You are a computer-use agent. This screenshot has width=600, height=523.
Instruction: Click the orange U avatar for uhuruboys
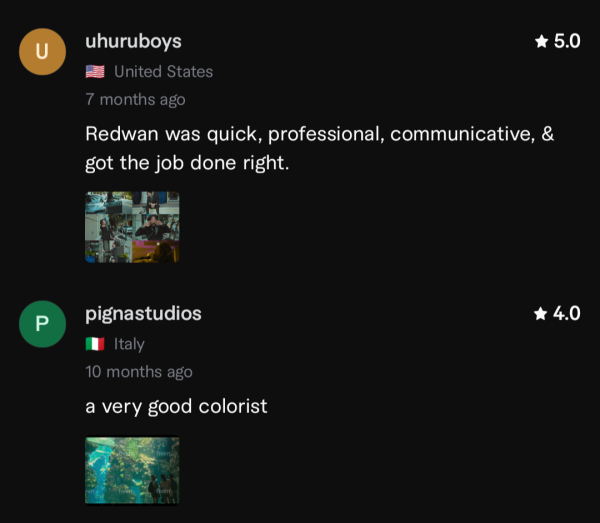[42, 52]
